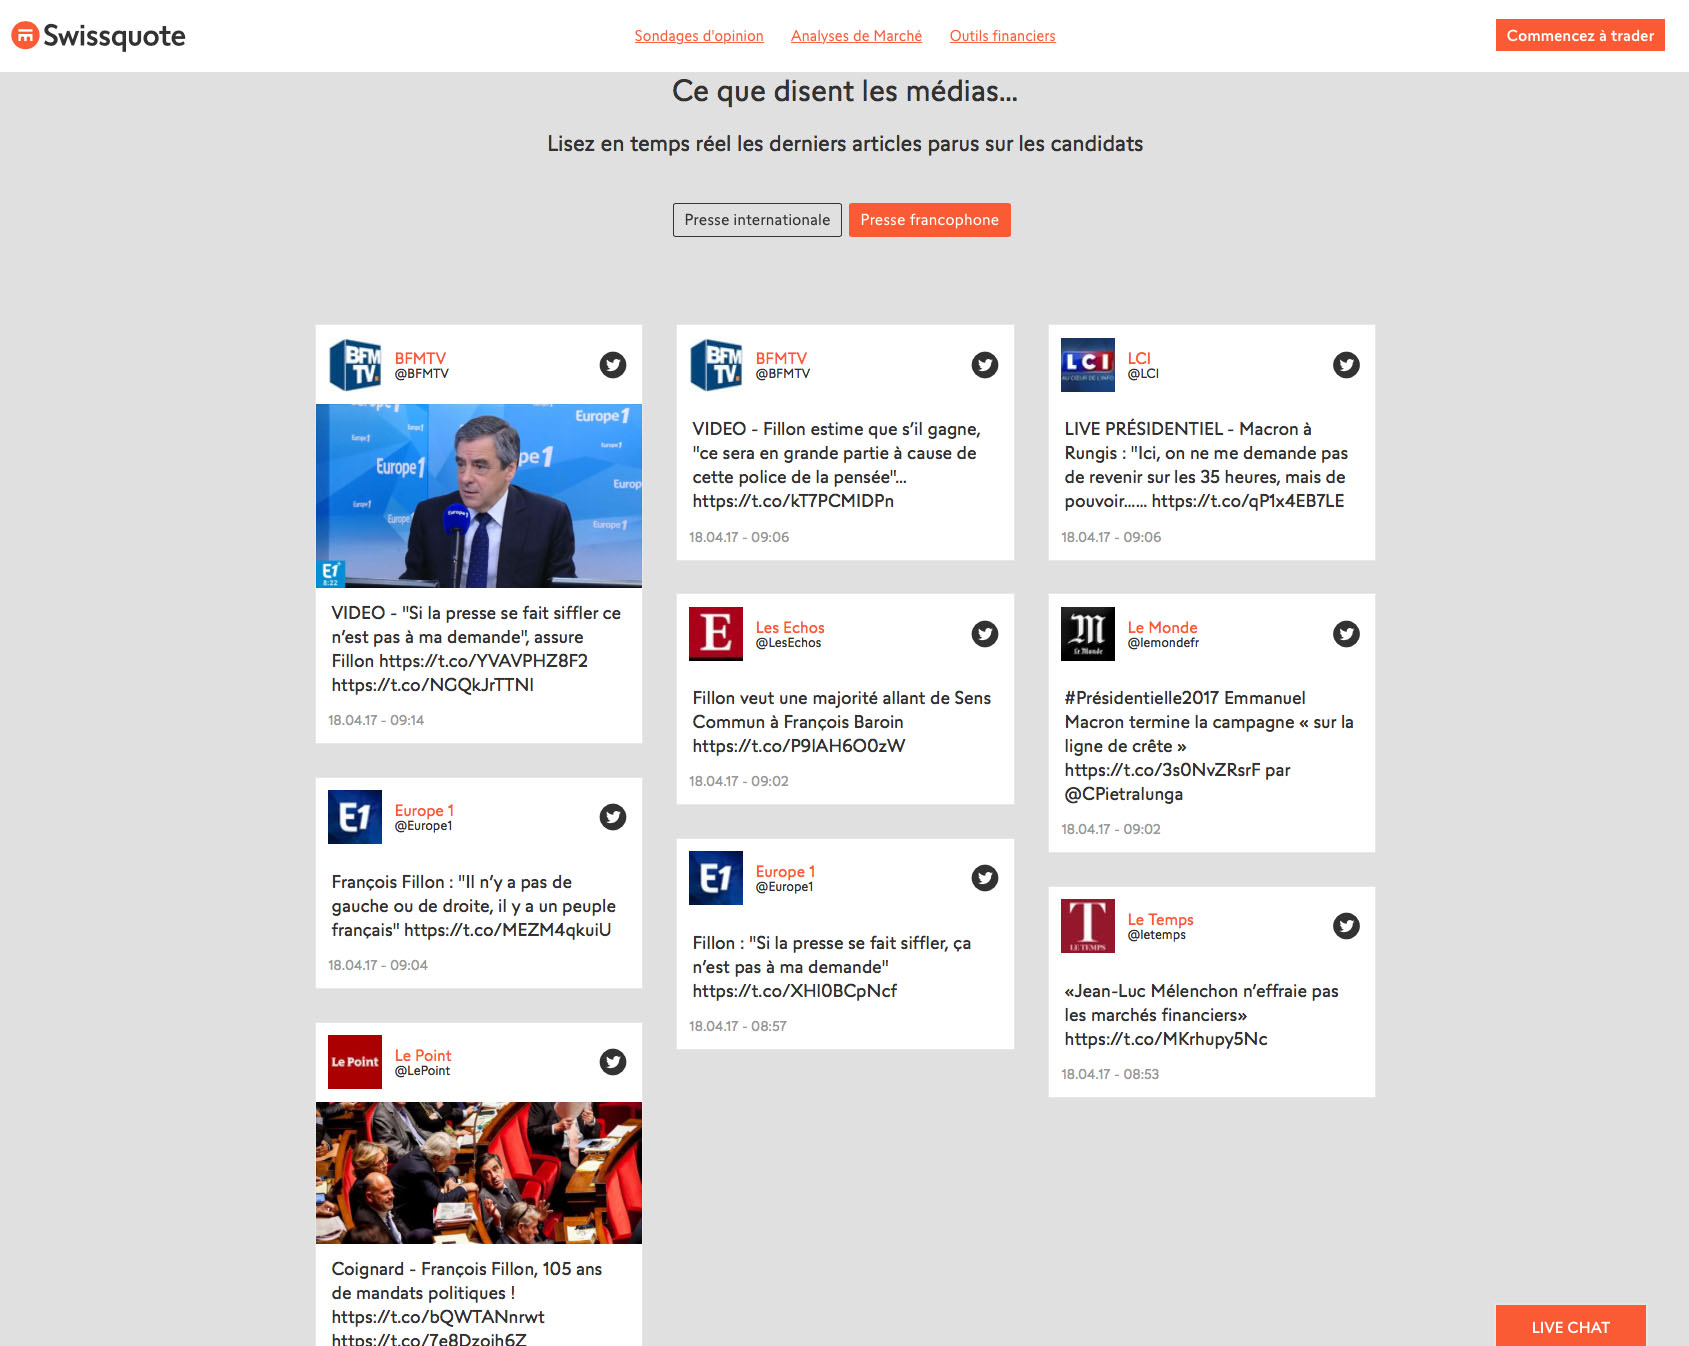Click Twitter icon on Le Temps card
The width and height of the screenshot is (1689, 1346).
1346,926
